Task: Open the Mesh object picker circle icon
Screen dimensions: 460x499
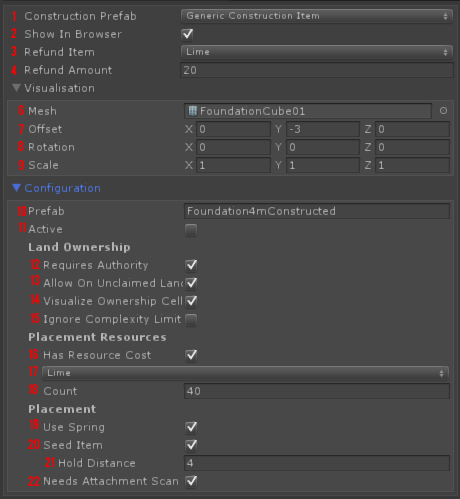Action: coord(443,111)
